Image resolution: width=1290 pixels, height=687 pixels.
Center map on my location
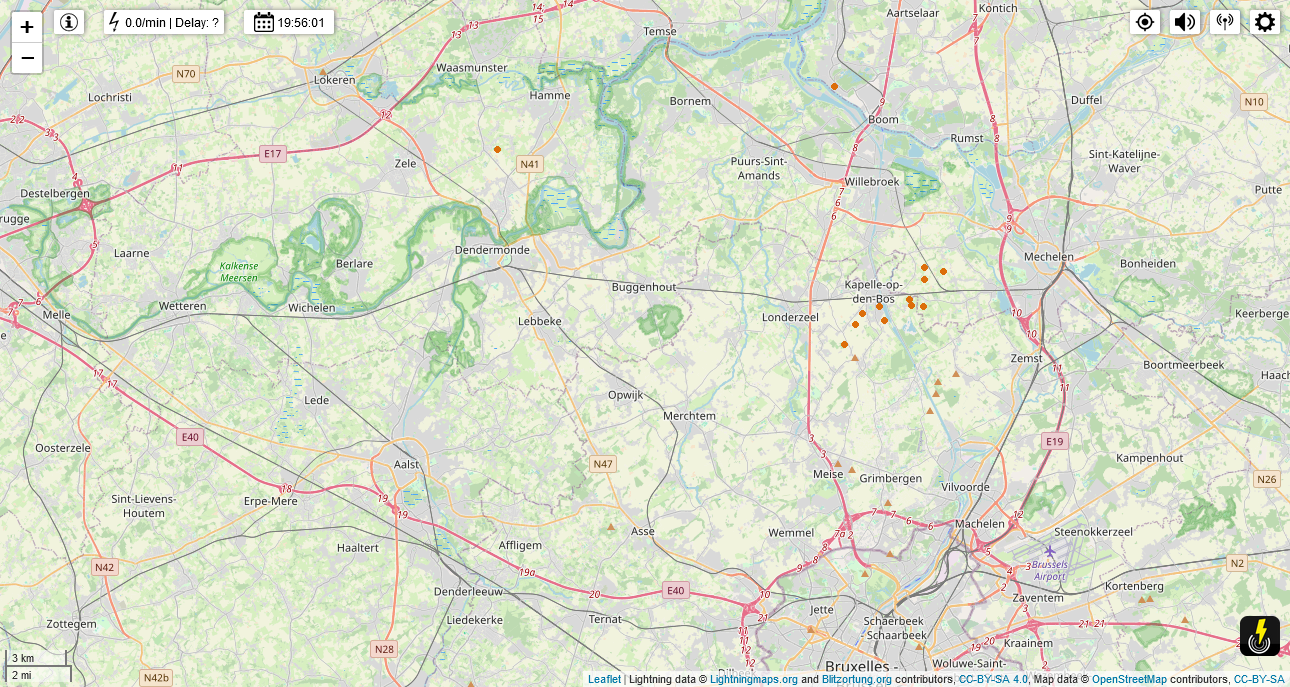1145,22
